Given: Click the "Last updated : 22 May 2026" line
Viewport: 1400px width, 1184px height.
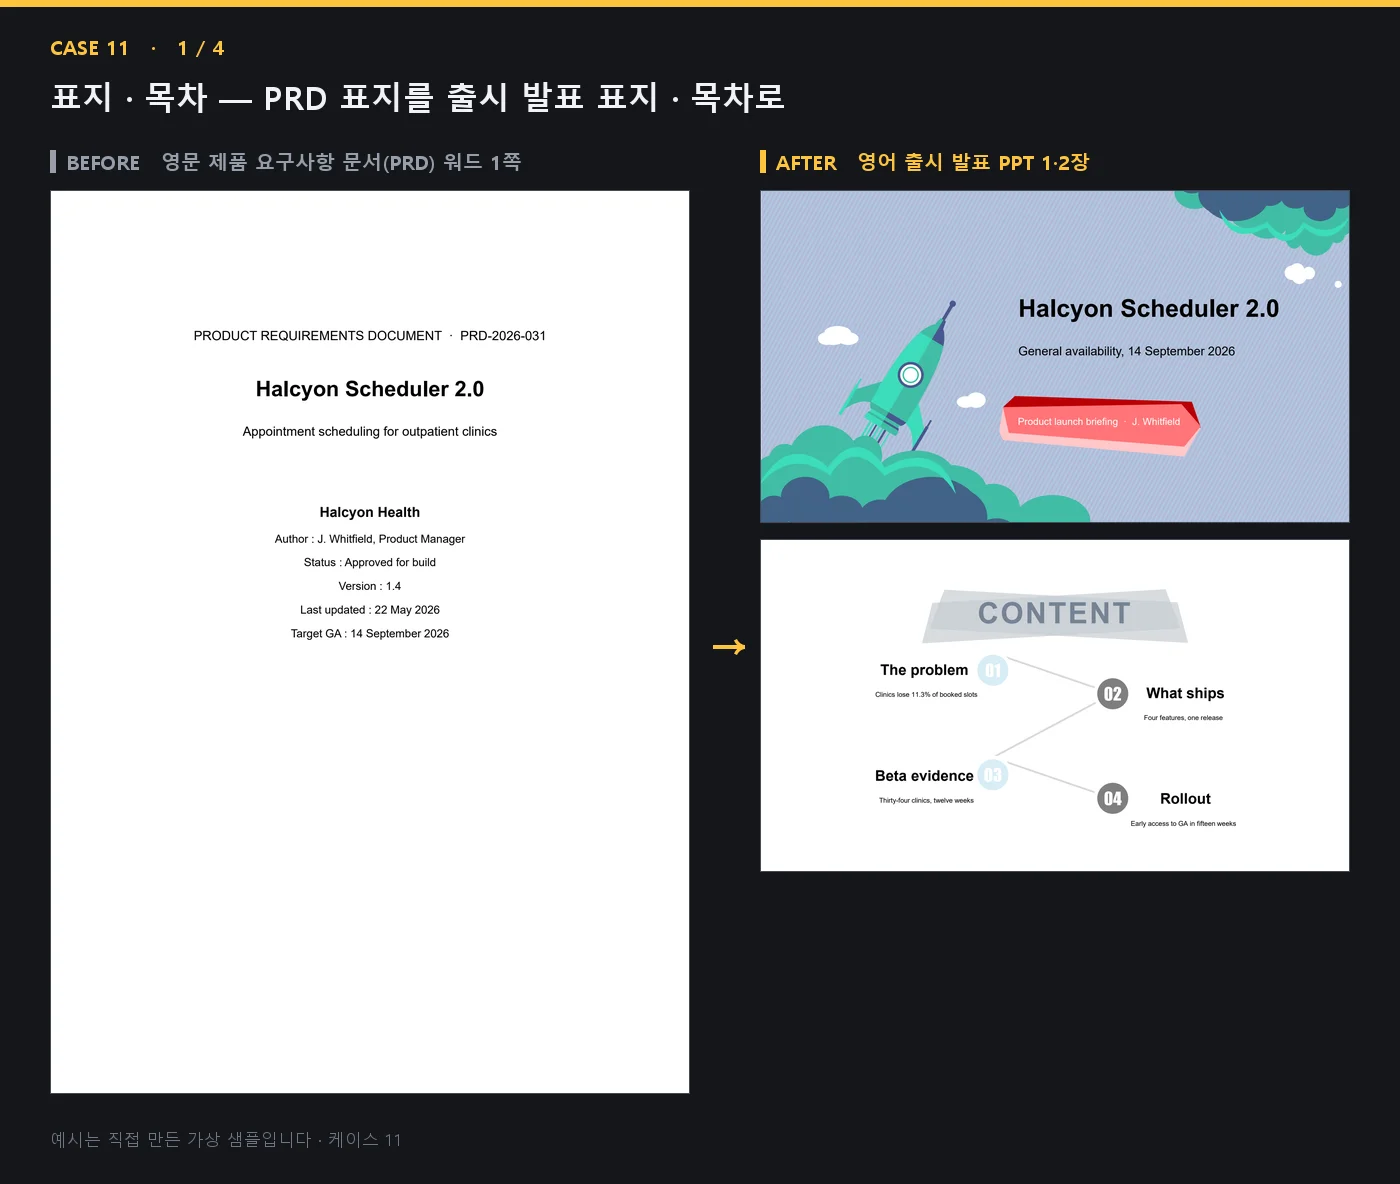Looking at the screenshot, I should (x=370, y=610).
